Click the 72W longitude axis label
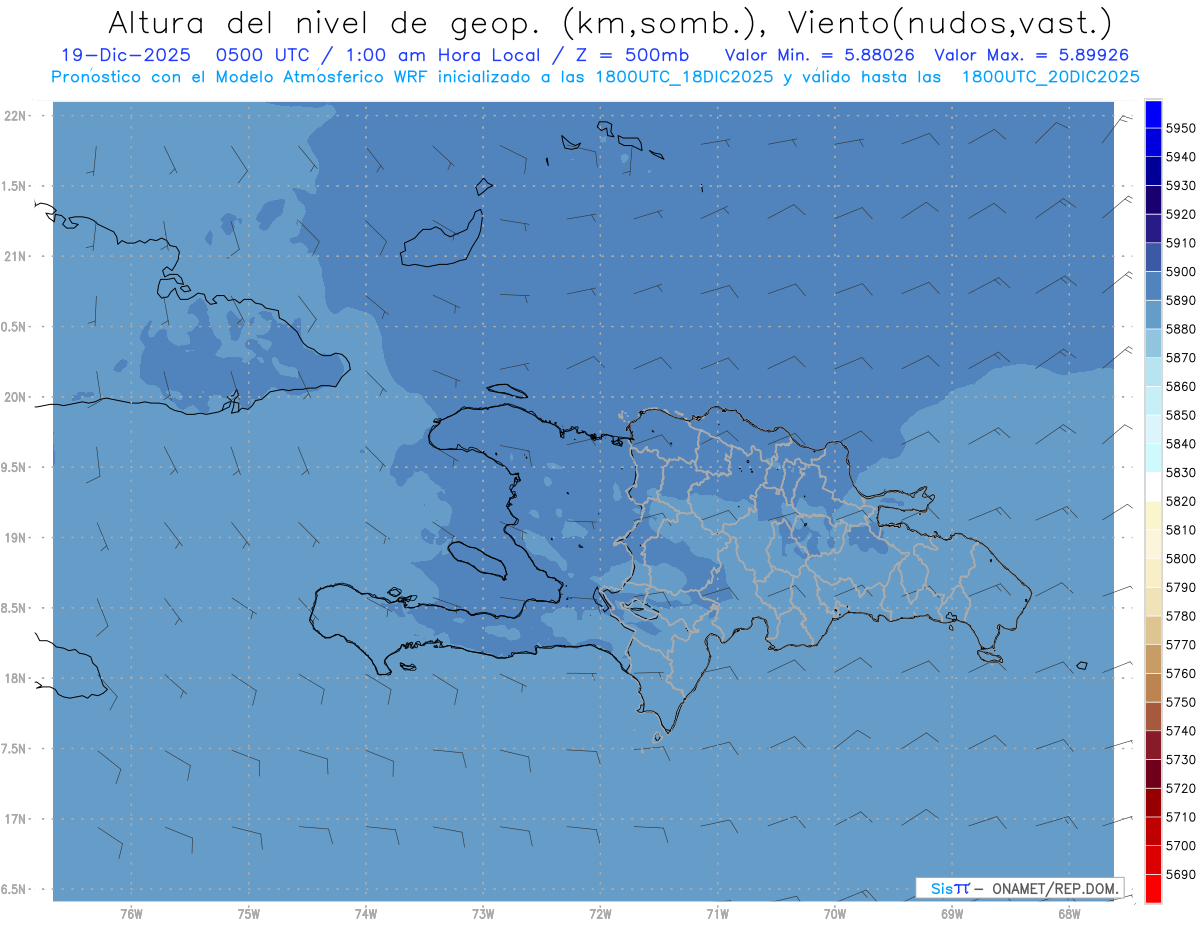The image size is (1200, 927). (x=600, y=914)
